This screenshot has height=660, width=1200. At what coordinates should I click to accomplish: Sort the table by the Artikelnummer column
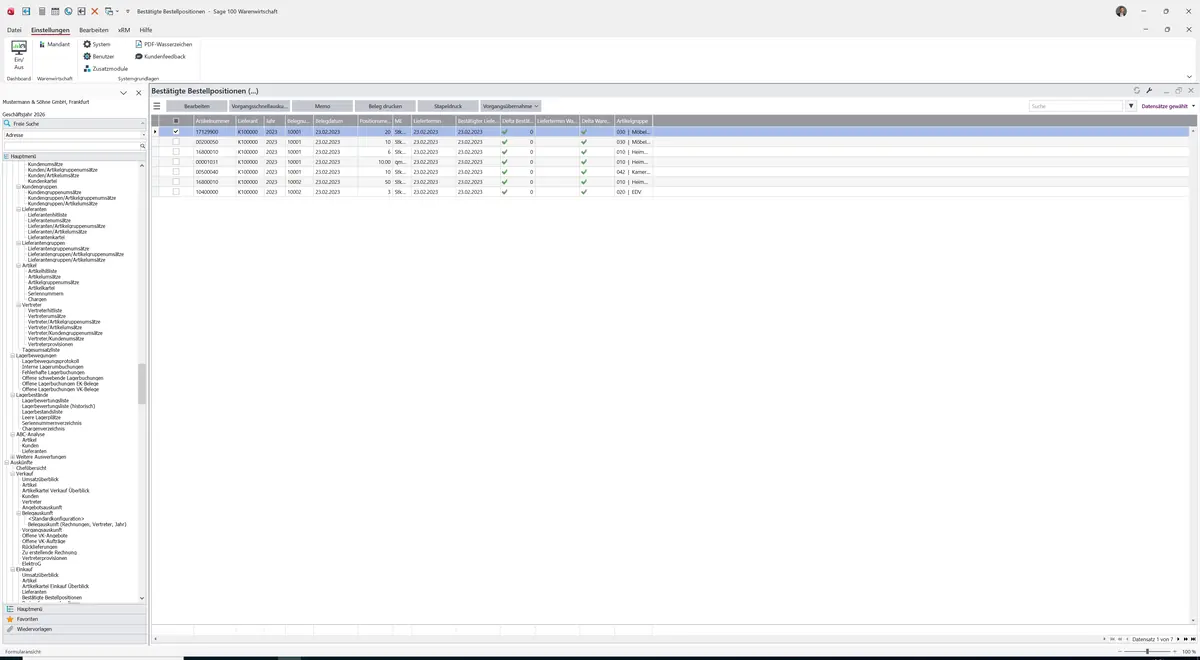tap(213, 121)
